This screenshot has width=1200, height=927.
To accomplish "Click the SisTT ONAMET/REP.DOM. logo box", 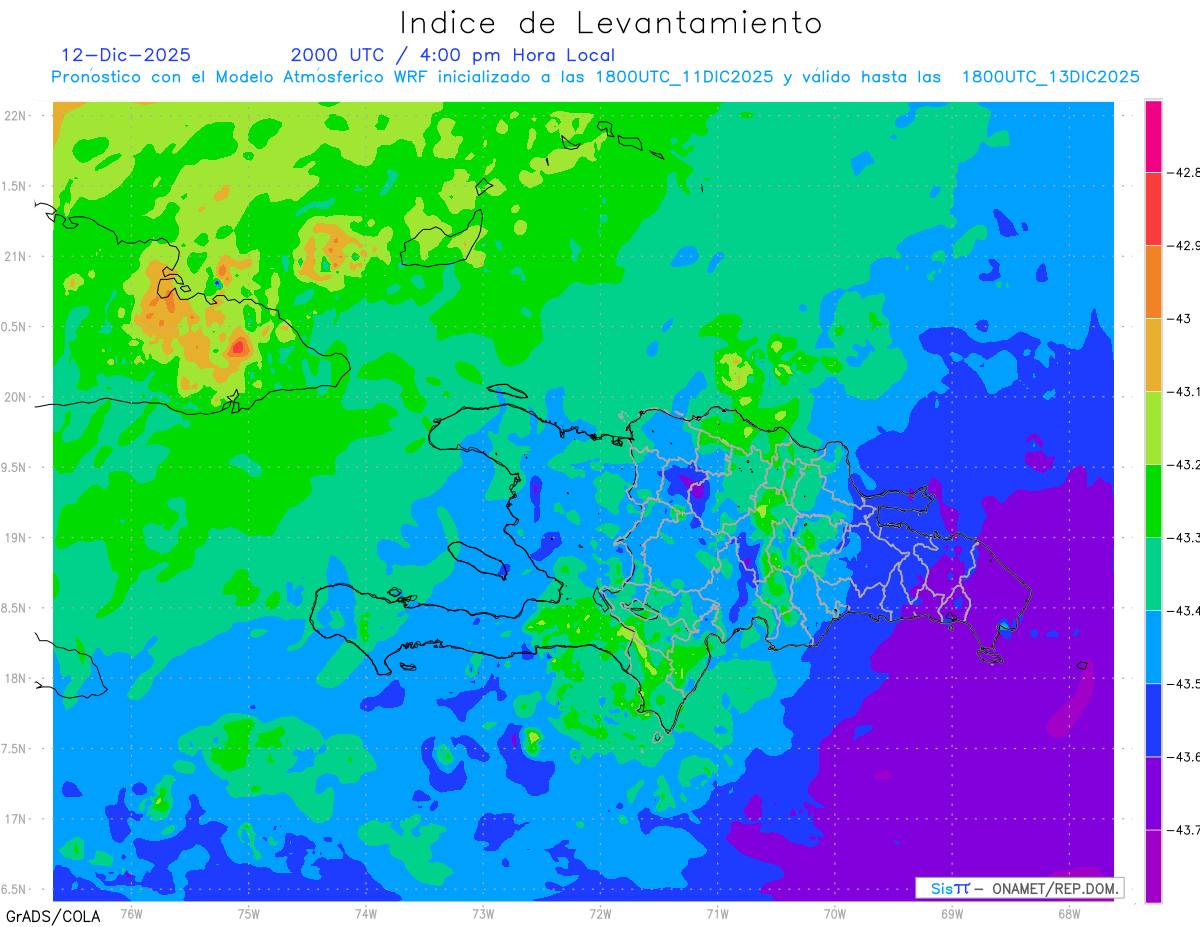I will pyautogui.click(x=1019, y=888).
